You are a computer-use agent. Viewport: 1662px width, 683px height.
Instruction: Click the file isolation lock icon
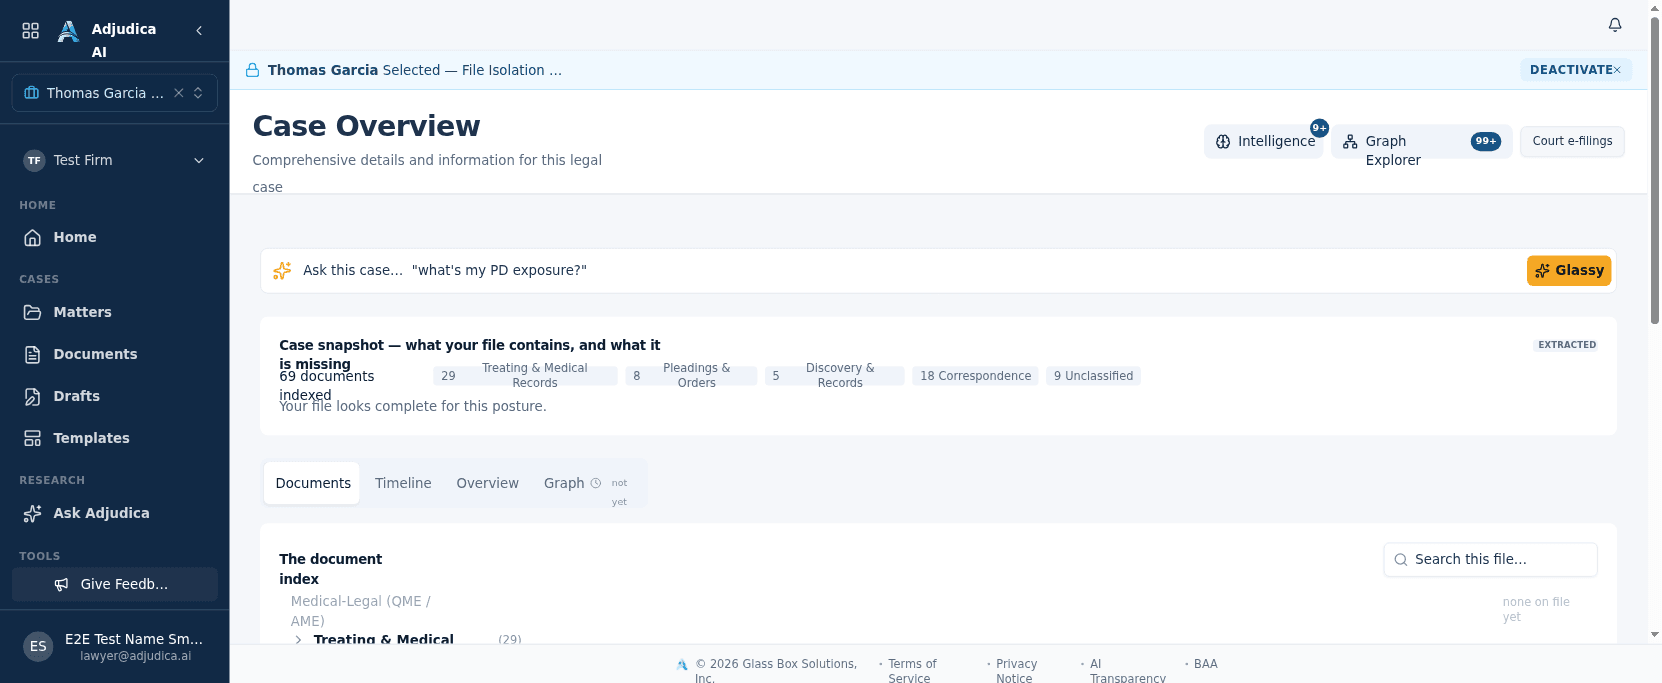coord(253,70)
